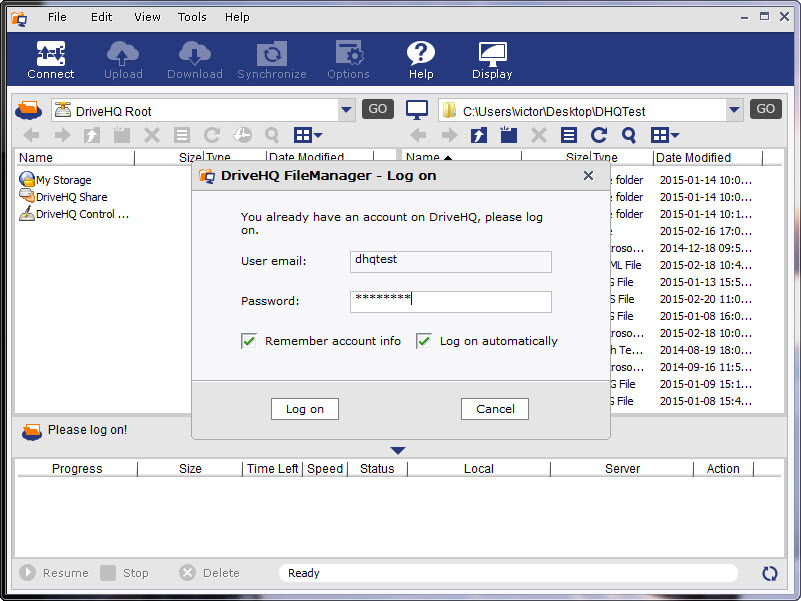The width and height of the screenshot is (801, 601).
Task: Click the Connect icon in the toolbar
Action: click(50, 60)
